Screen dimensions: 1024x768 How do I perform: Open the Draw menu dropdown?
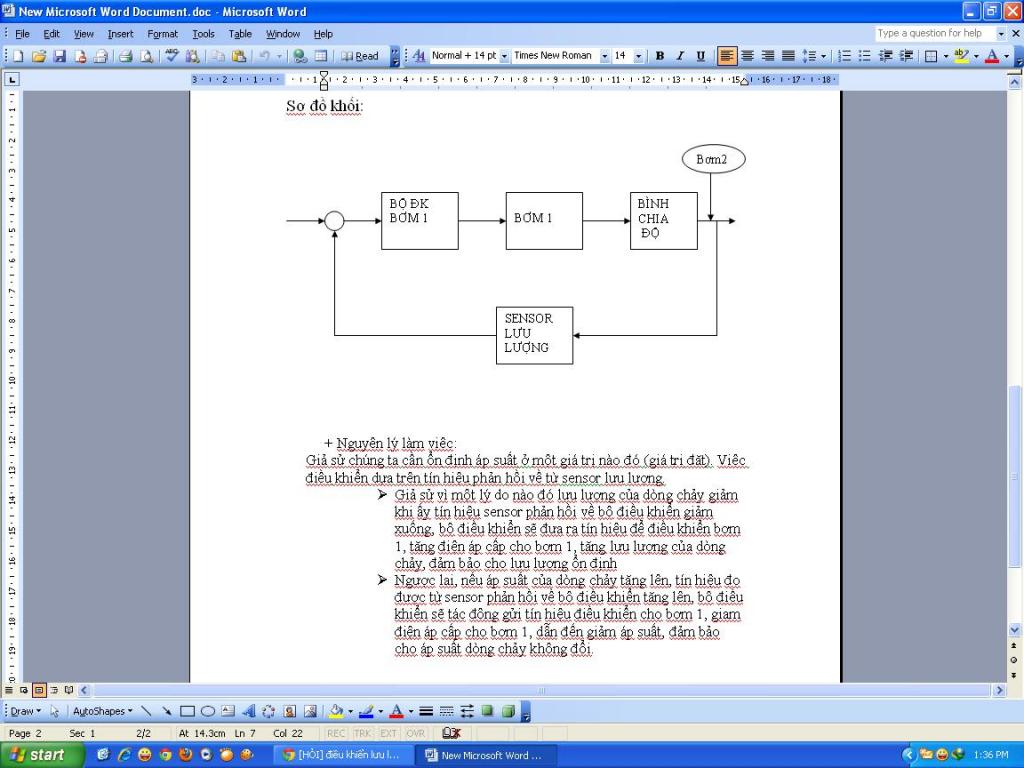[25, 711]
